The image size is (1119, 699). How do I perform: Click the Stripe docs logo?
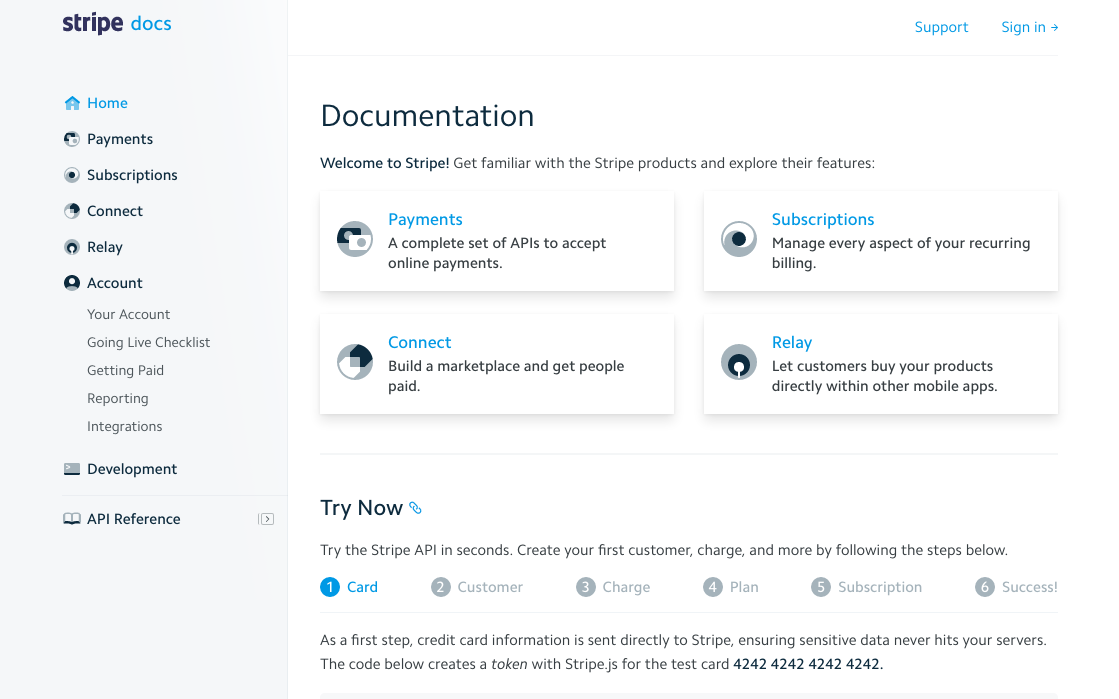[x=117, y=24]
